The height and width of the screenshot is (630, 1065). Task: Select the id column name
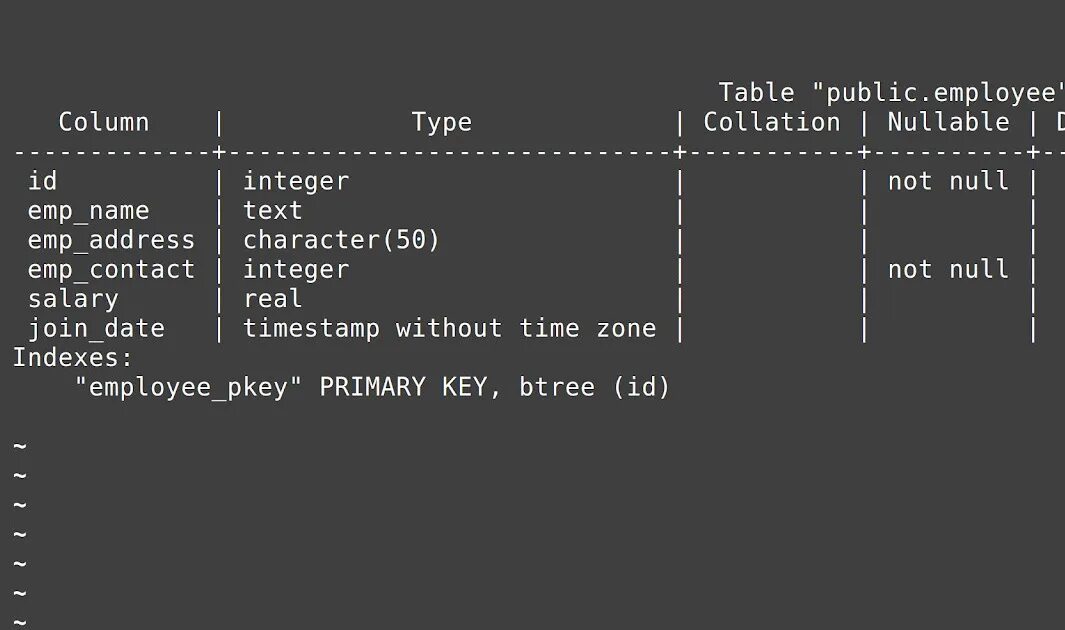pos(42,181)
